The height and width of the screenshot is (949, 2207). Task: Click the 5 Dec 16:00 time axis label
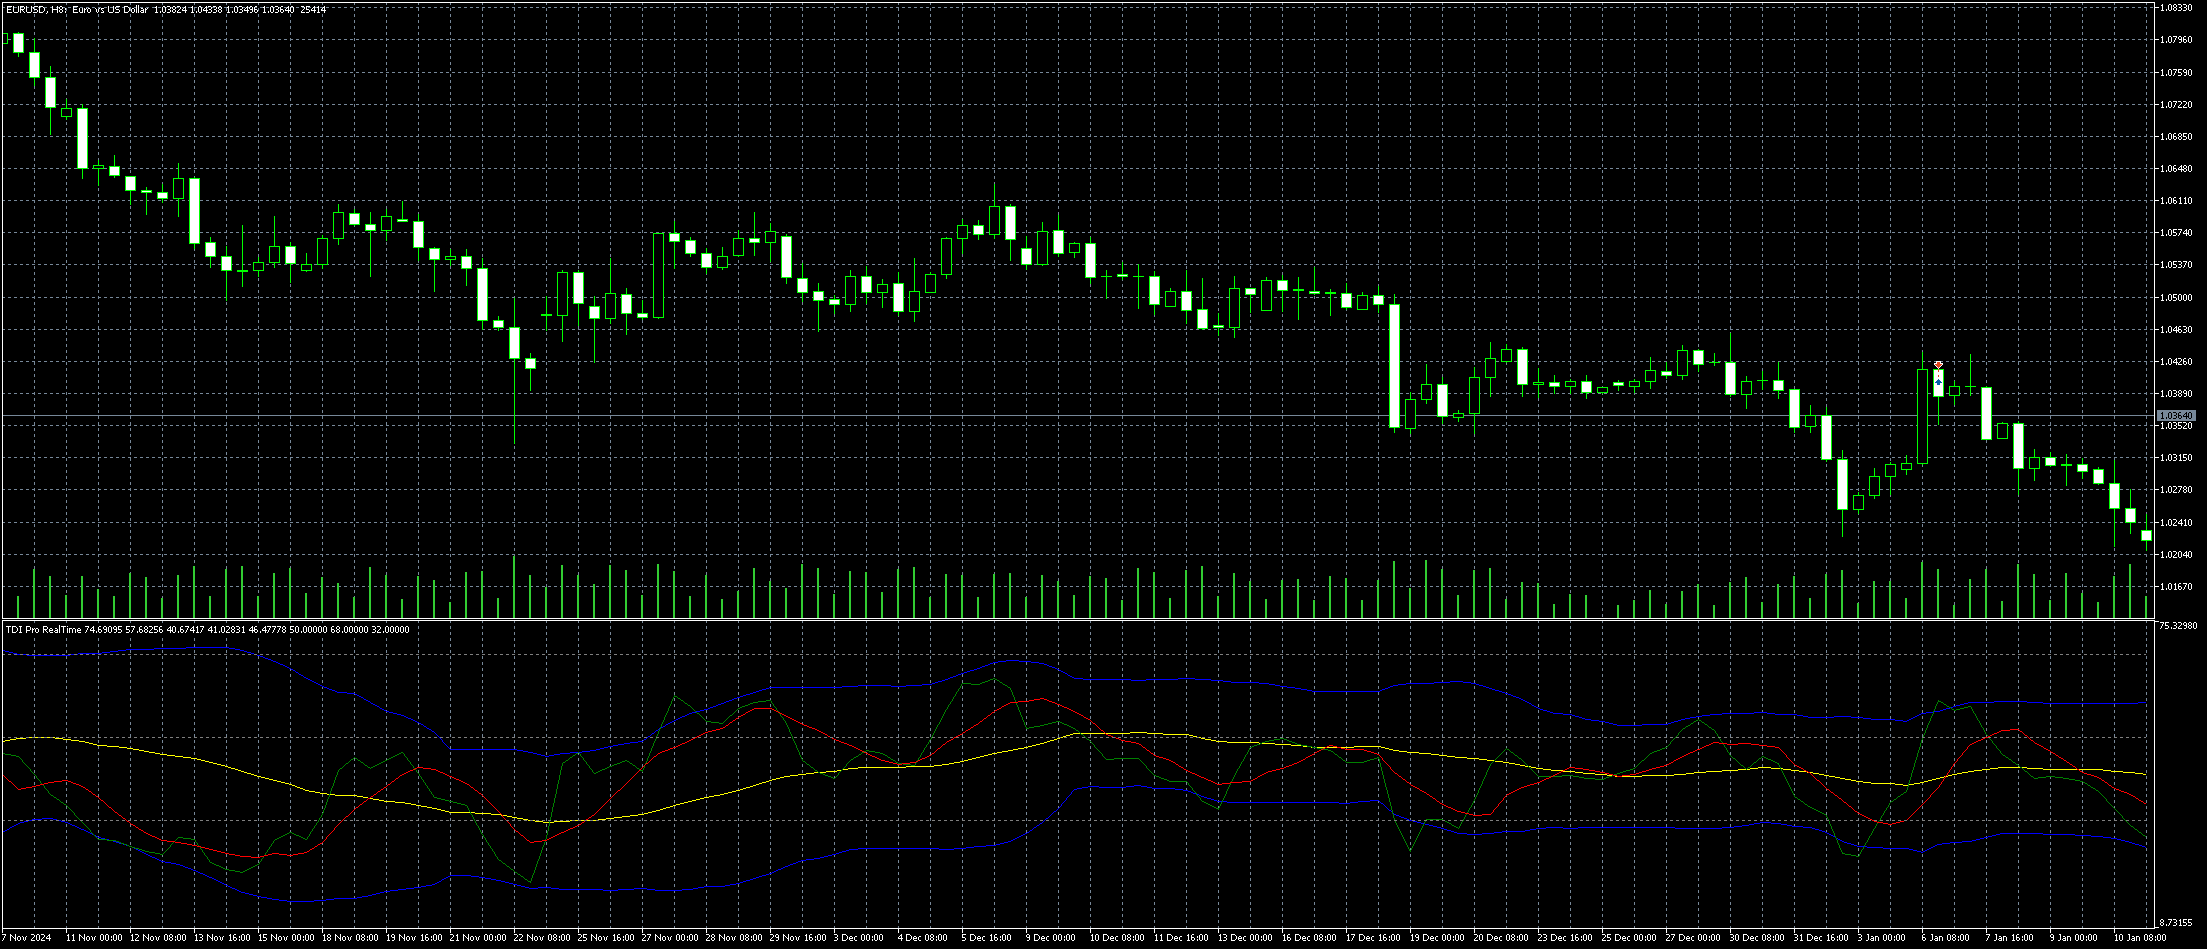987,938
